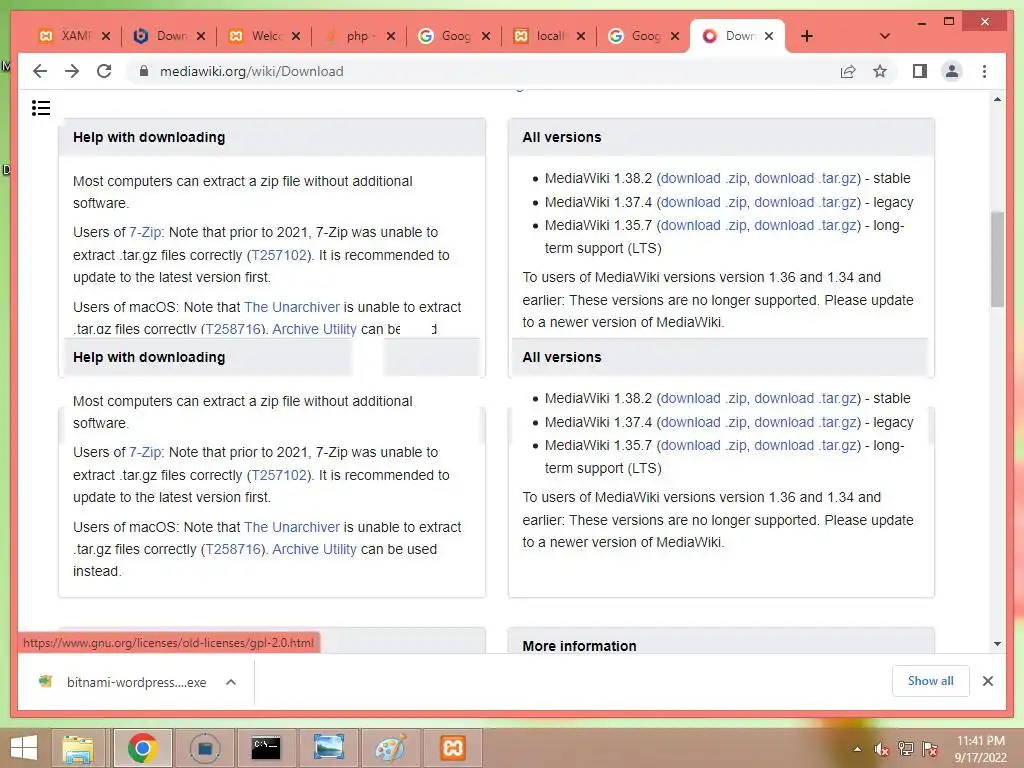Switch to the XAMP tab
The width and height of the screenshot is (1024, 768).
(73, 36)
